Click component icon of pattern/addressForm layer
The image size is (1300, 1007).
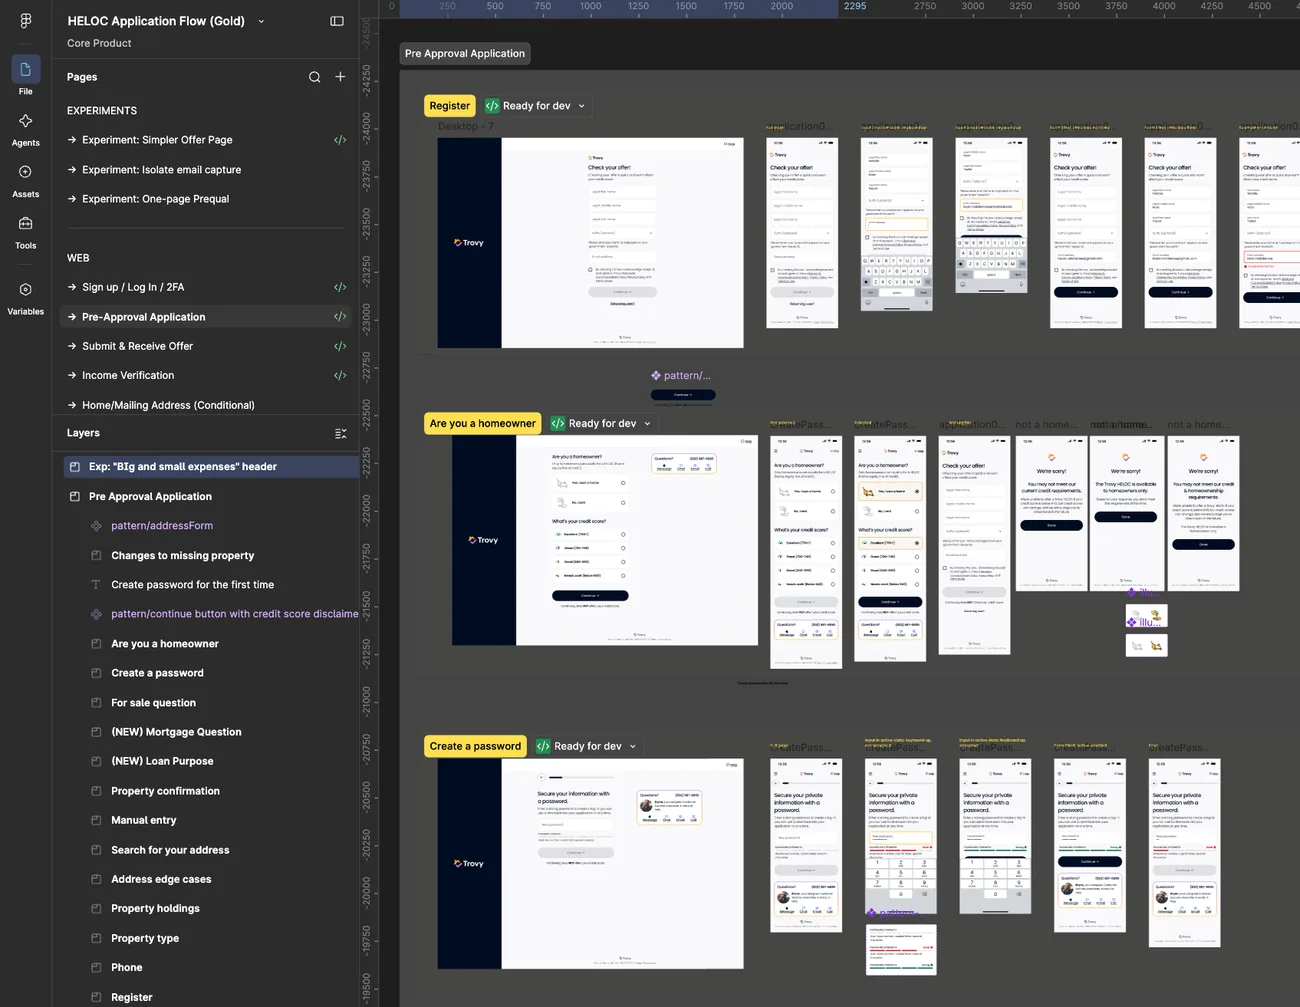tap(96, 526)
